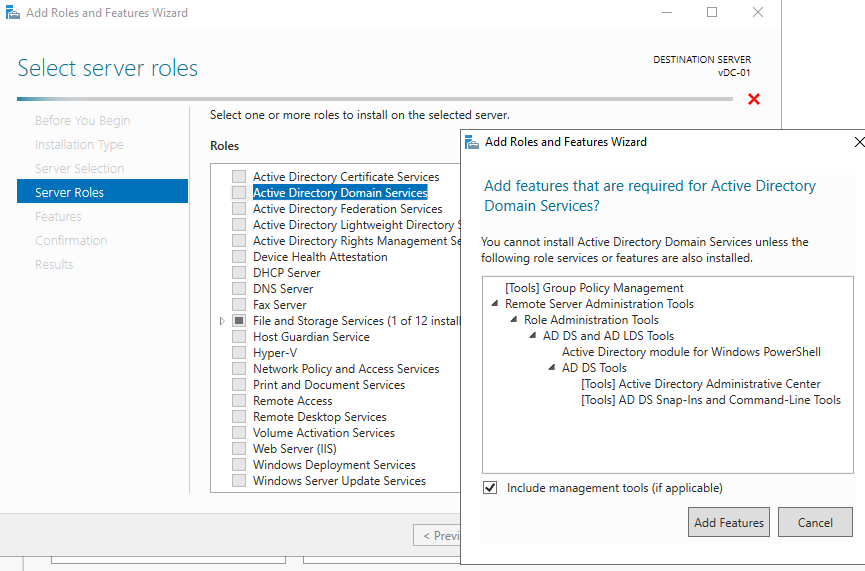865x571 pixels.
Task: Cancel the required features dialog
Action: [x=815, y=522]
